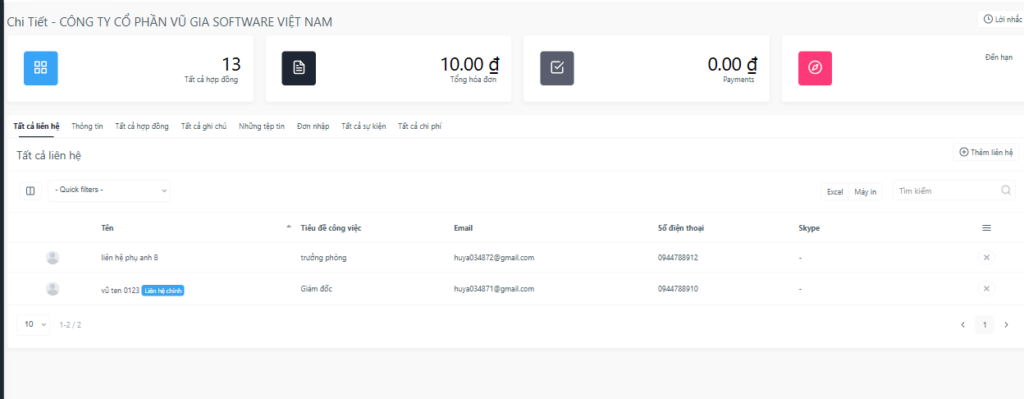The image size is (1024, 399).
Task: Sort by Số điện thoại column header
Action: pos(680,228)
